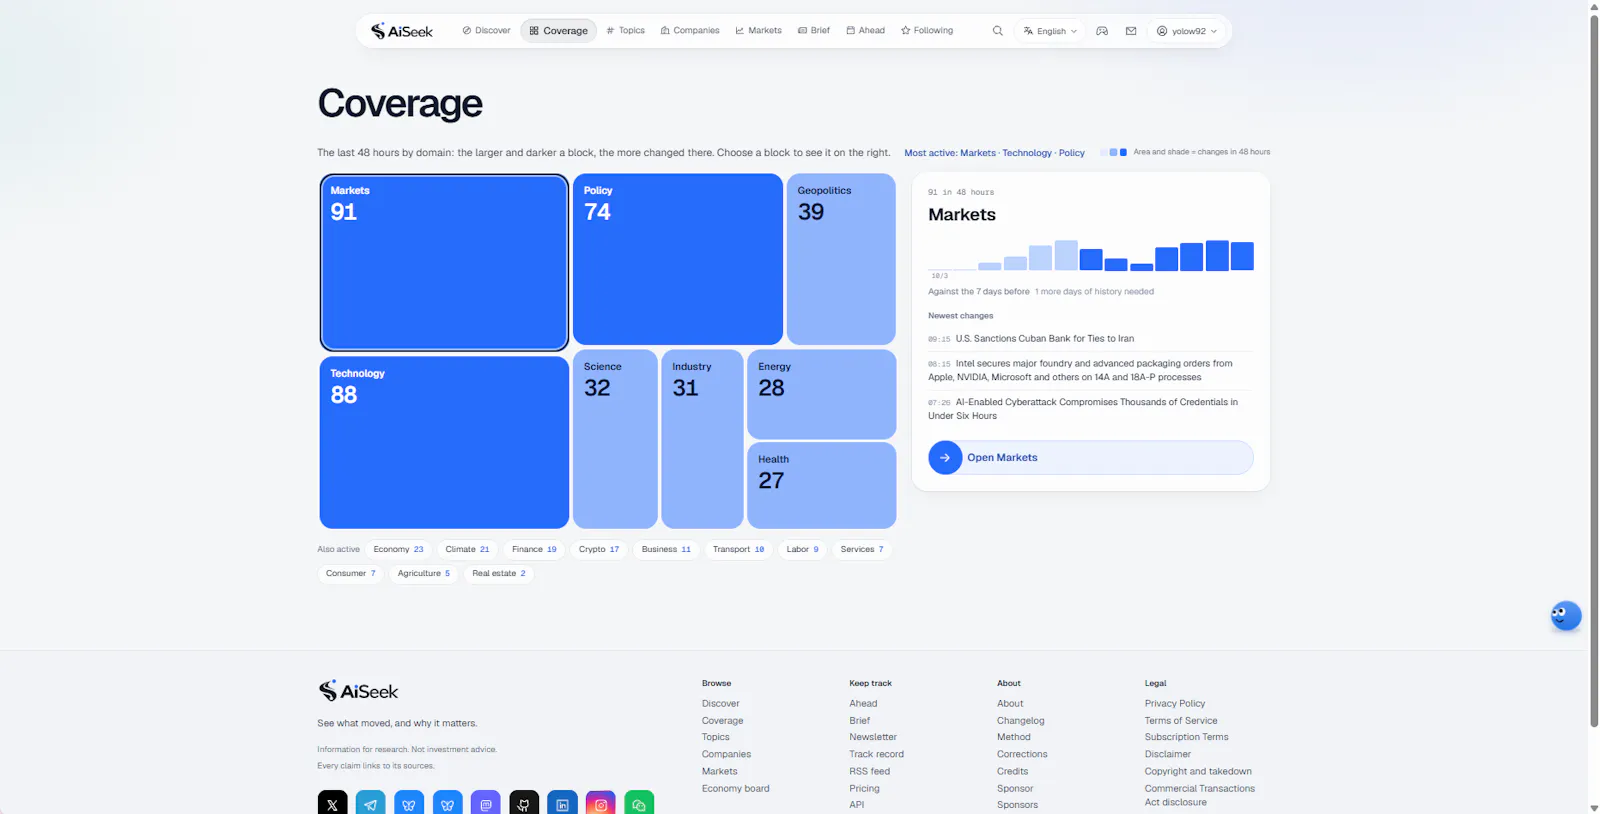Click the Economy 23 chip
The height and width of the screenshot is (814, 1600).
398,549
